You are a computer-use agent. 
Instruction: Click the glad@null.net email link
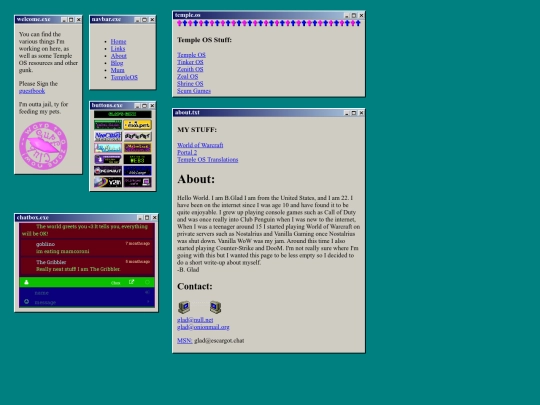(x=195, y=320)
